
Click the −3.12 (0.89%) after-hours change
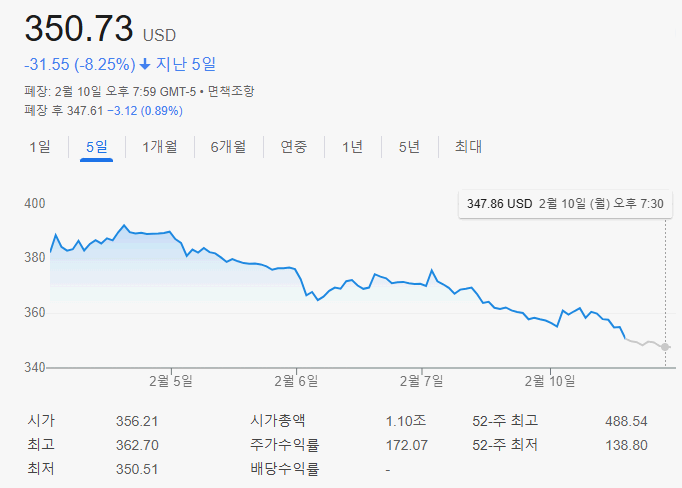[145, 110]
